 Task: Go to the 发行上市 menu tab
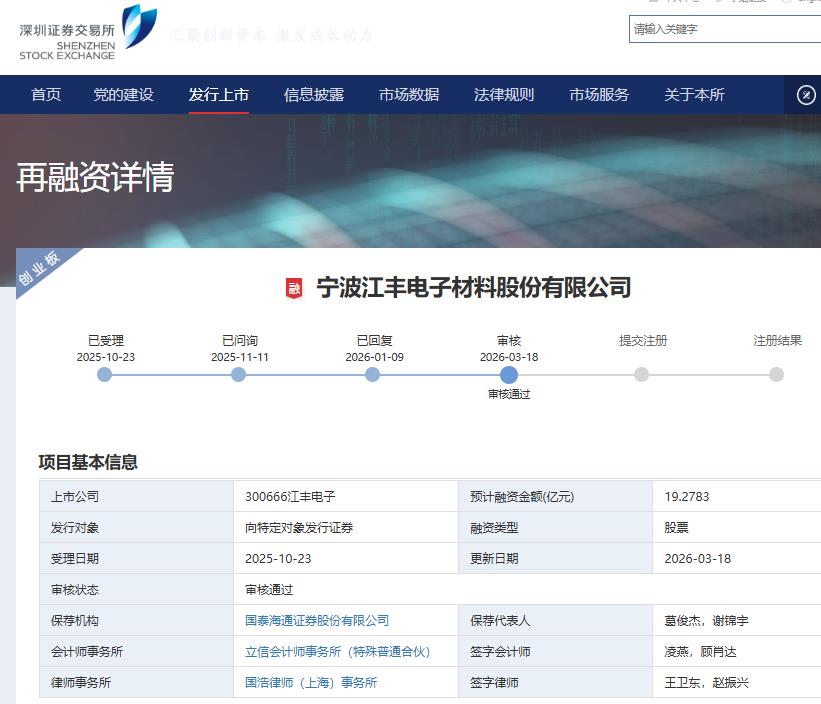[x=219, y=95]
